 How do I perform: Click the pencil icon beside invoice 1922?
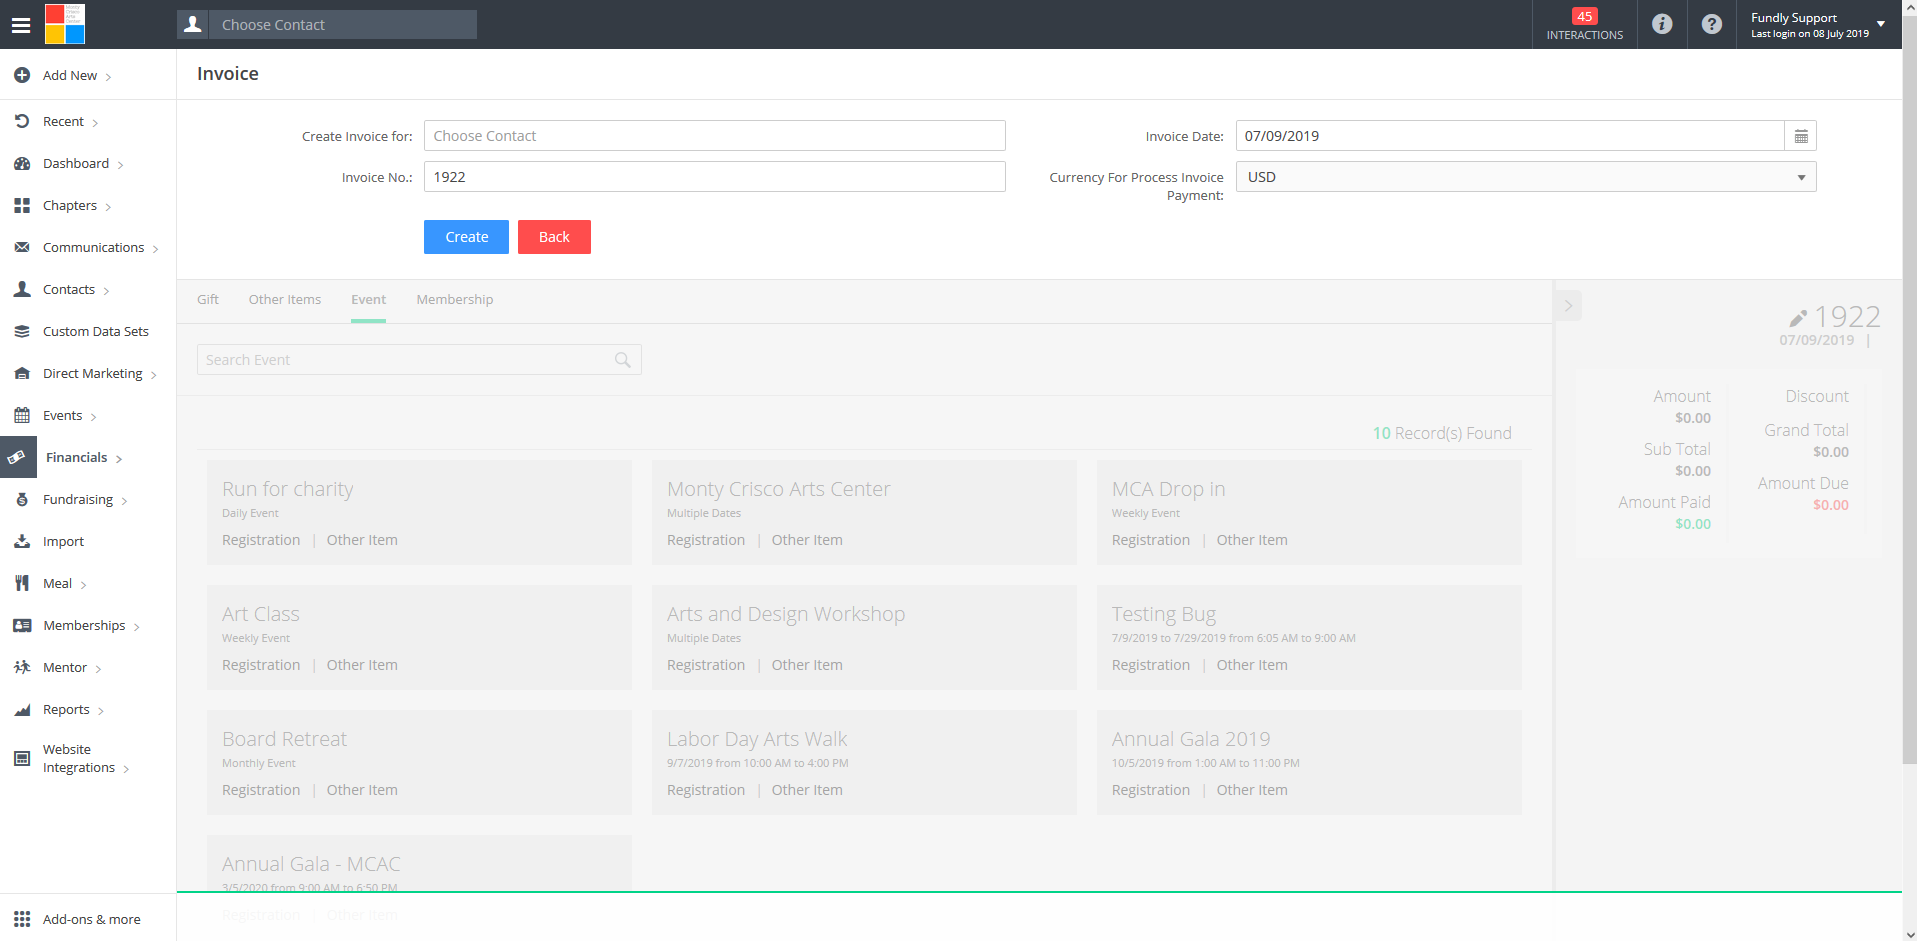coord(1797,319)
